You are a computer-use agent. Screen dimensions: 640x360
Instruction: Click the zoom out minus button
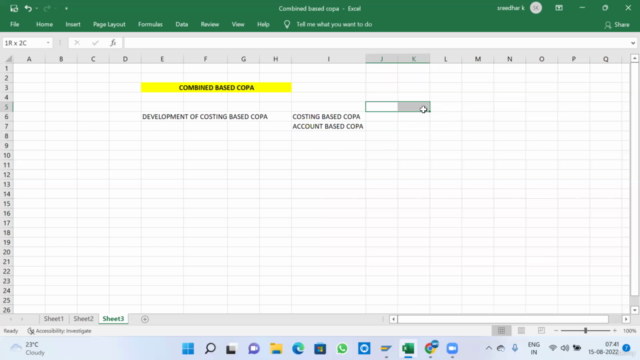[x=556, y=331]
